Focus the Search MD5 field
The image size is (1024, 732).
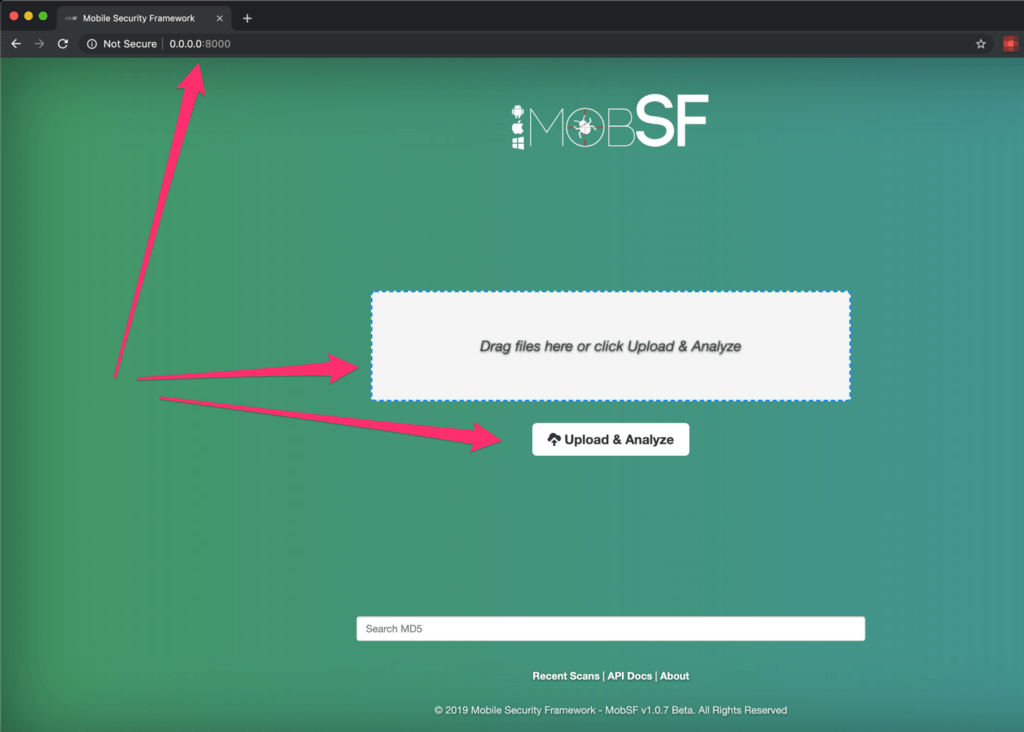pyautogui.click(x=611, y=629)
